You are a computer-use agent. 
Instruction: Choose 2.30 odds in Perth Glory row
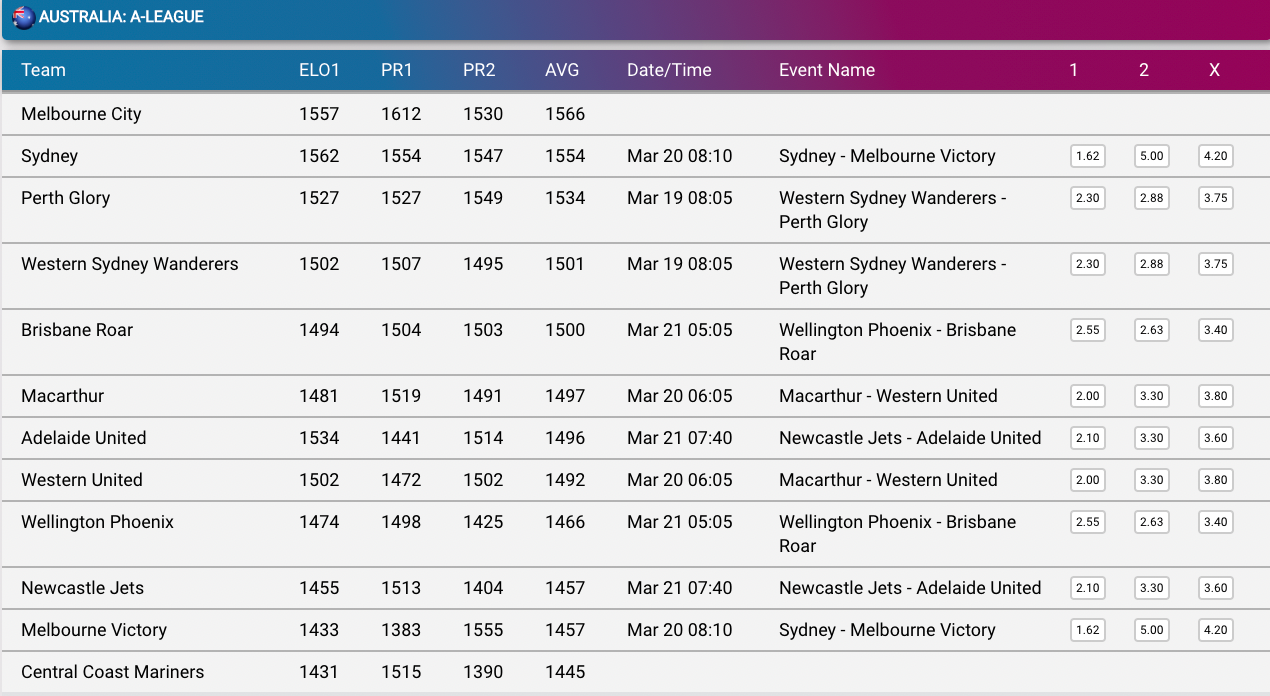1087,198
